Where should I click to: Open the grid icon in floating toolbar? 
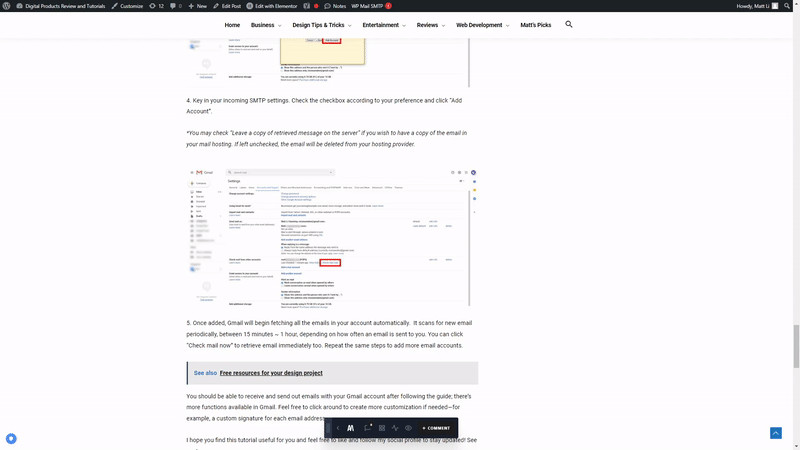[382, 428]
